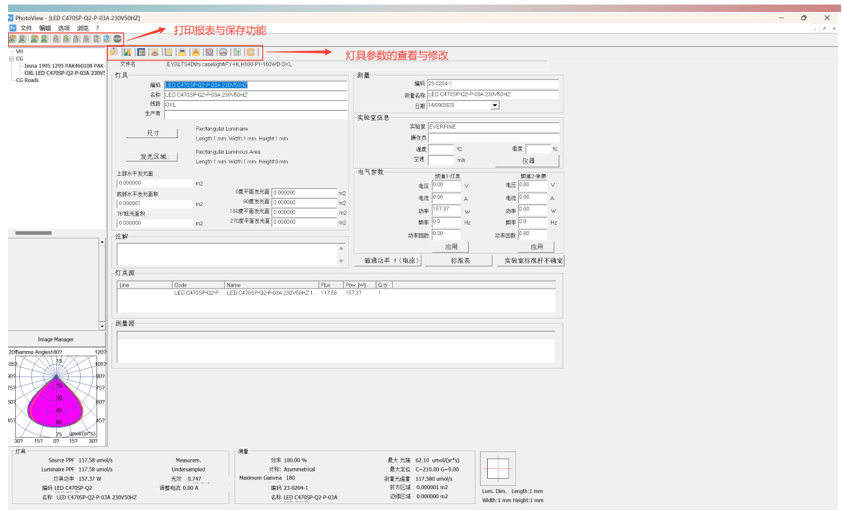This screenshot has width=843, height=515.
Task: Click the measurement 编码 23-0204-1 field
Action: pyautogui.click(x=492, y=84)
